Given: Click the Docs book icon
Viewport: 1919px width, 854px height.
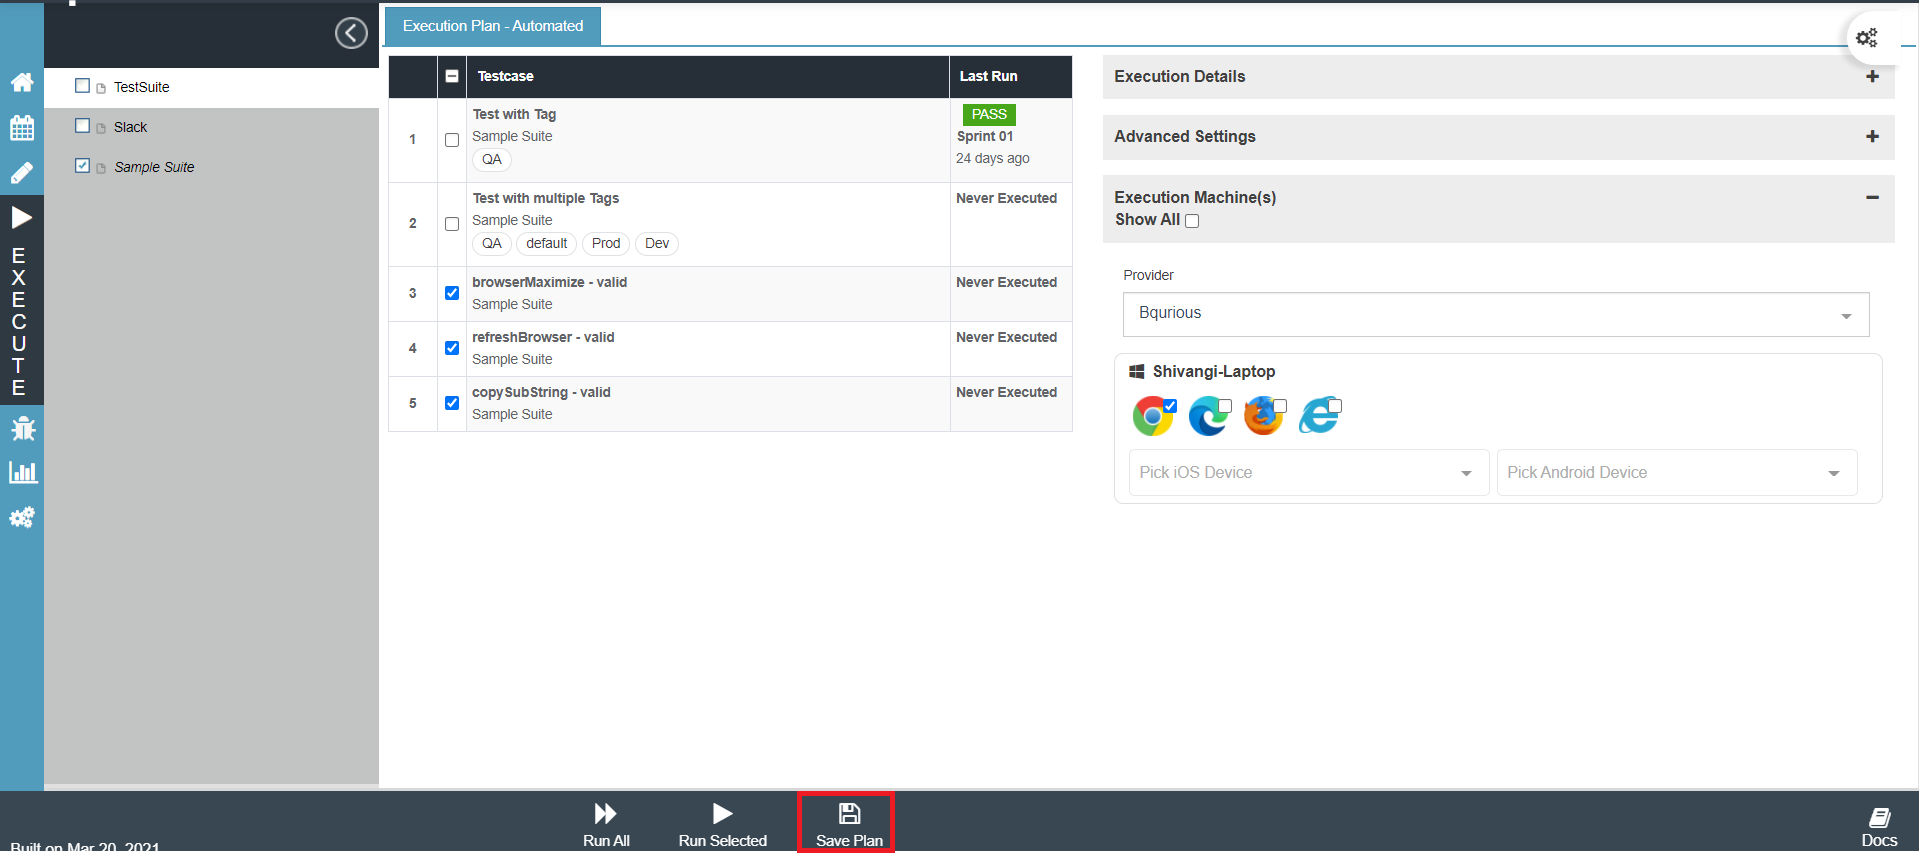Looking at the screenshot, I should (x=1879, y=819).
